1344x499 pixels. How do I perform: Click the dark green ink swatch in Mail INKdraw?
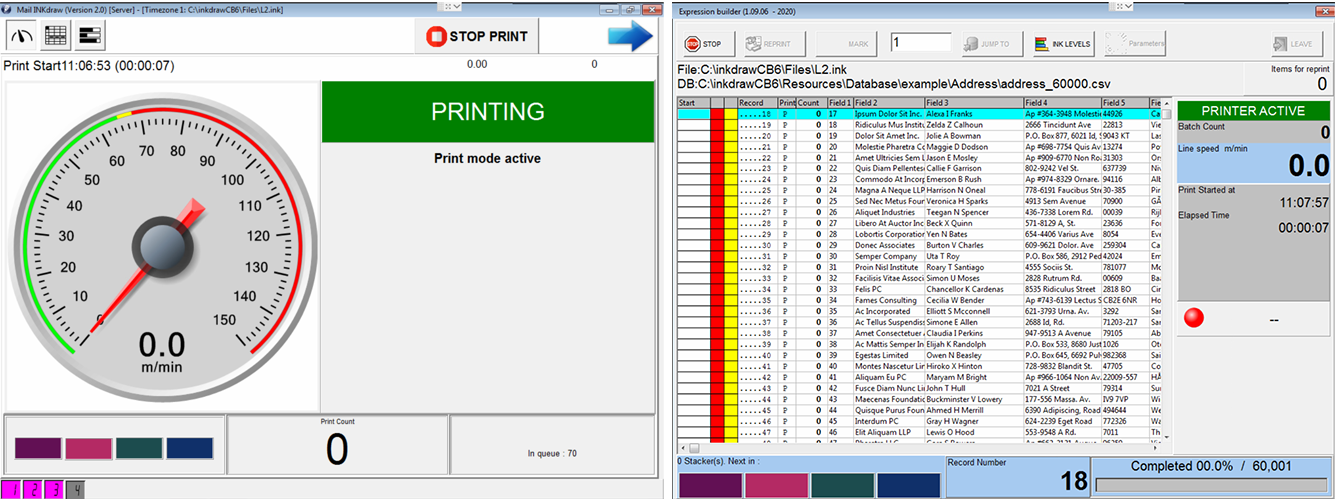point(138,449)
